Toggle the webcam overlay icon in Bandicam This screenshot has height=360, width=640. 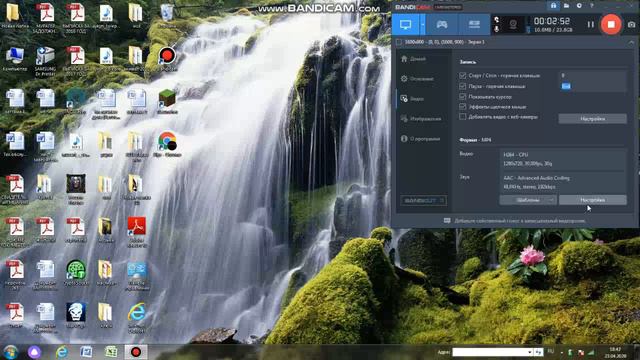513,24
